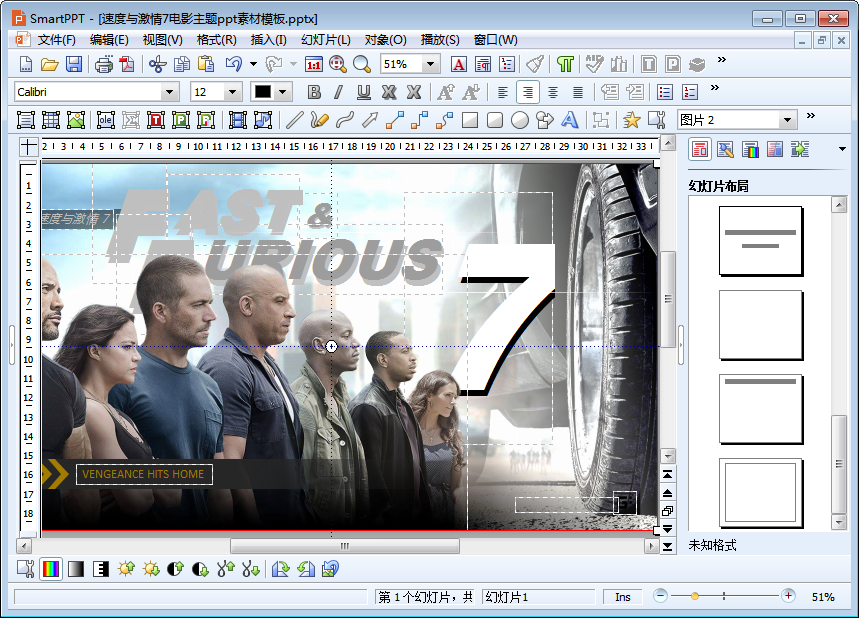Export to PDF icon
The width and height of the screenshot is (859, 618).
point(127,64)
